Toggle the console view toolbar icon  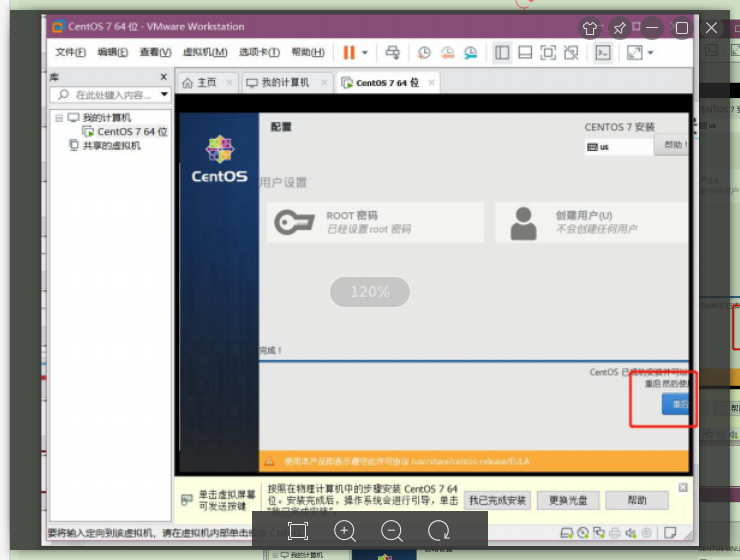pos(603,52)
